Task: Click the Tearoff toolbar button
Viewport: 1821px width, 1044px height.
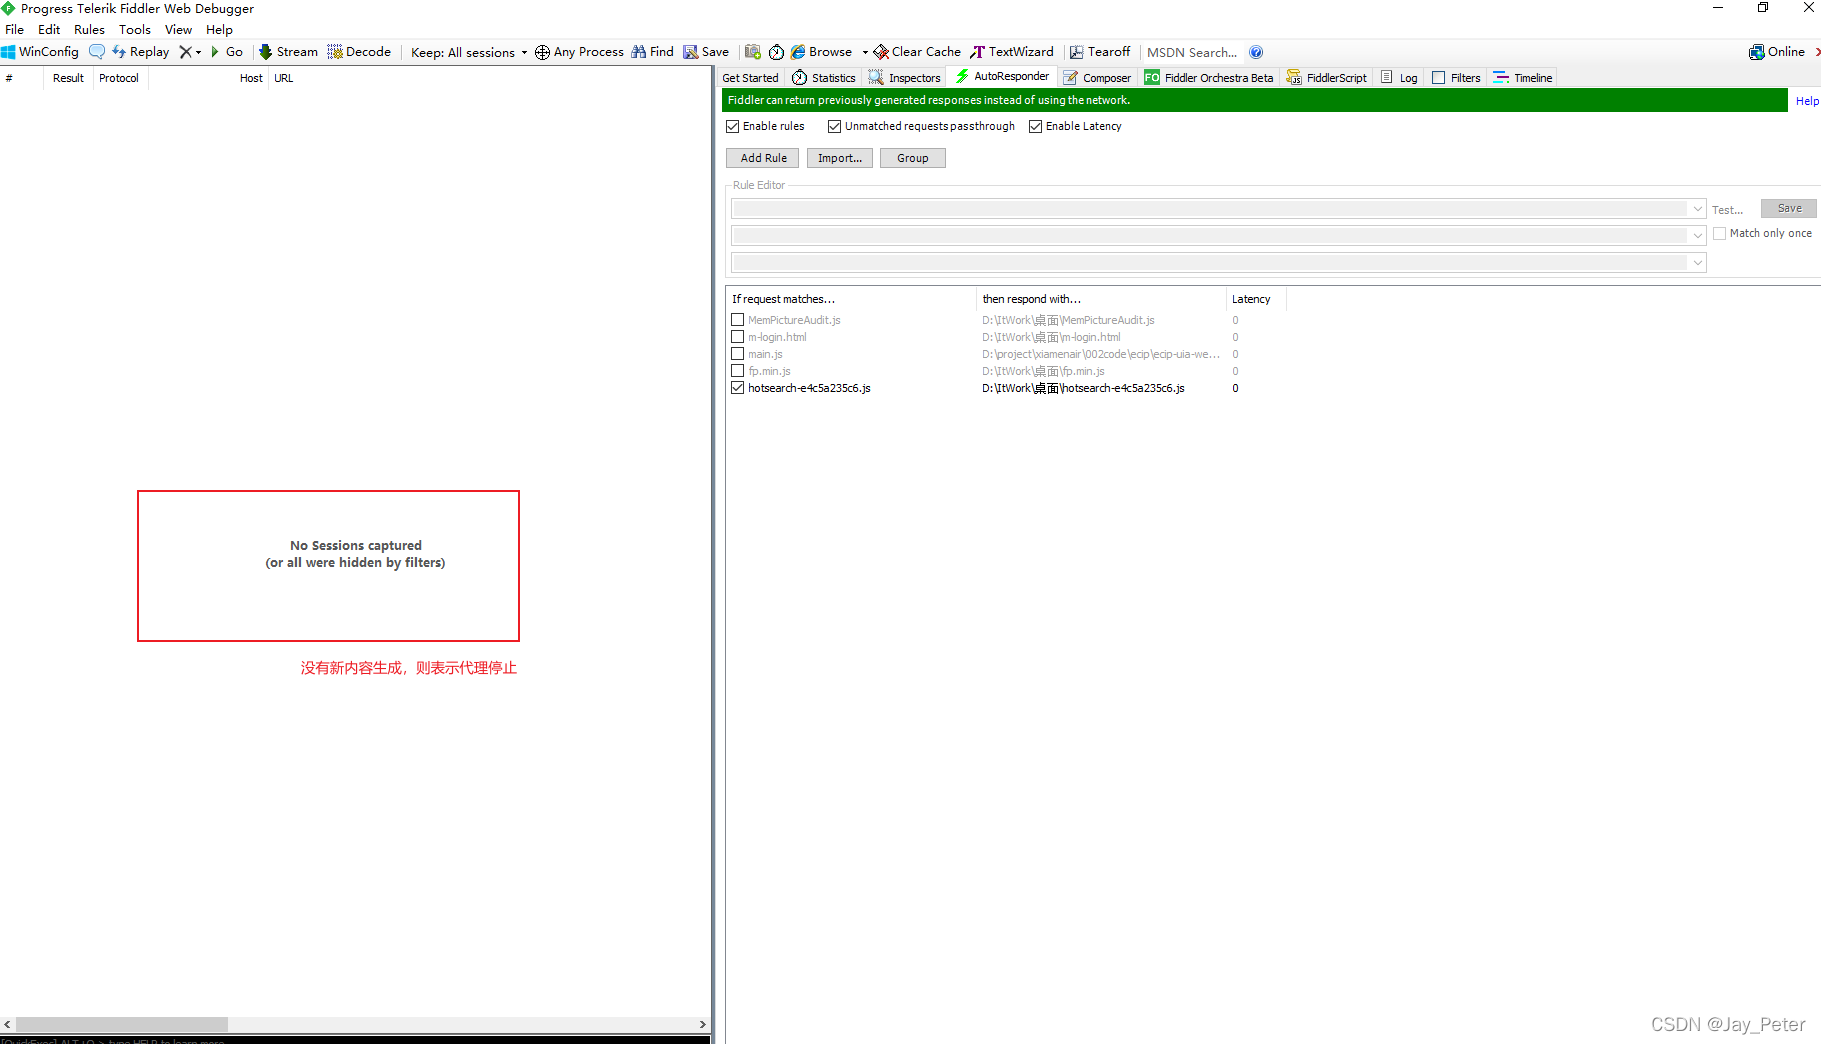Action: pos(1100,52)
